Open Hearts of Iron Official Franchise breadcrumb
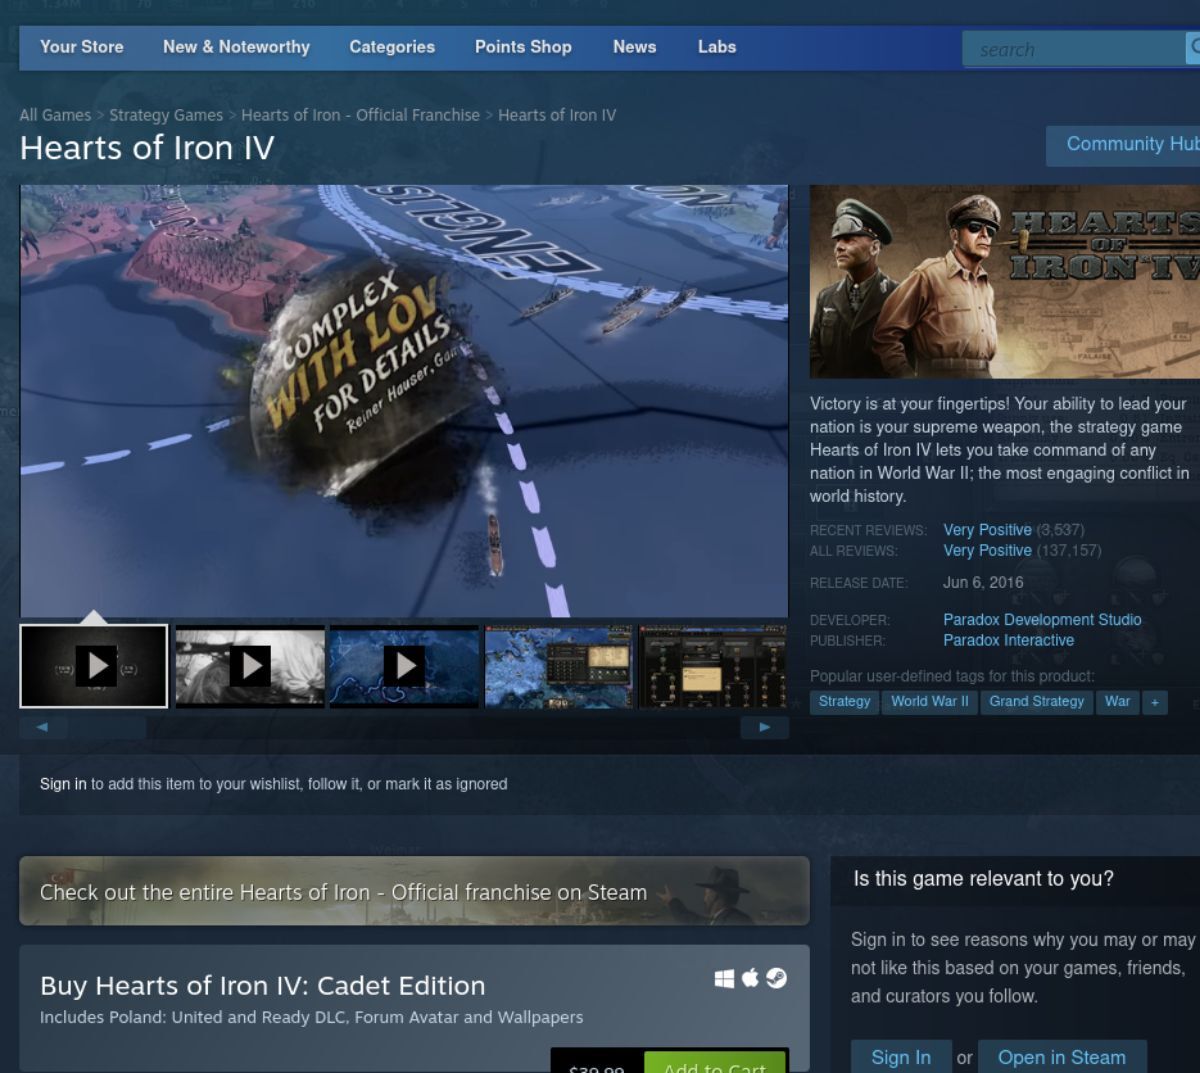 [360, 115]
